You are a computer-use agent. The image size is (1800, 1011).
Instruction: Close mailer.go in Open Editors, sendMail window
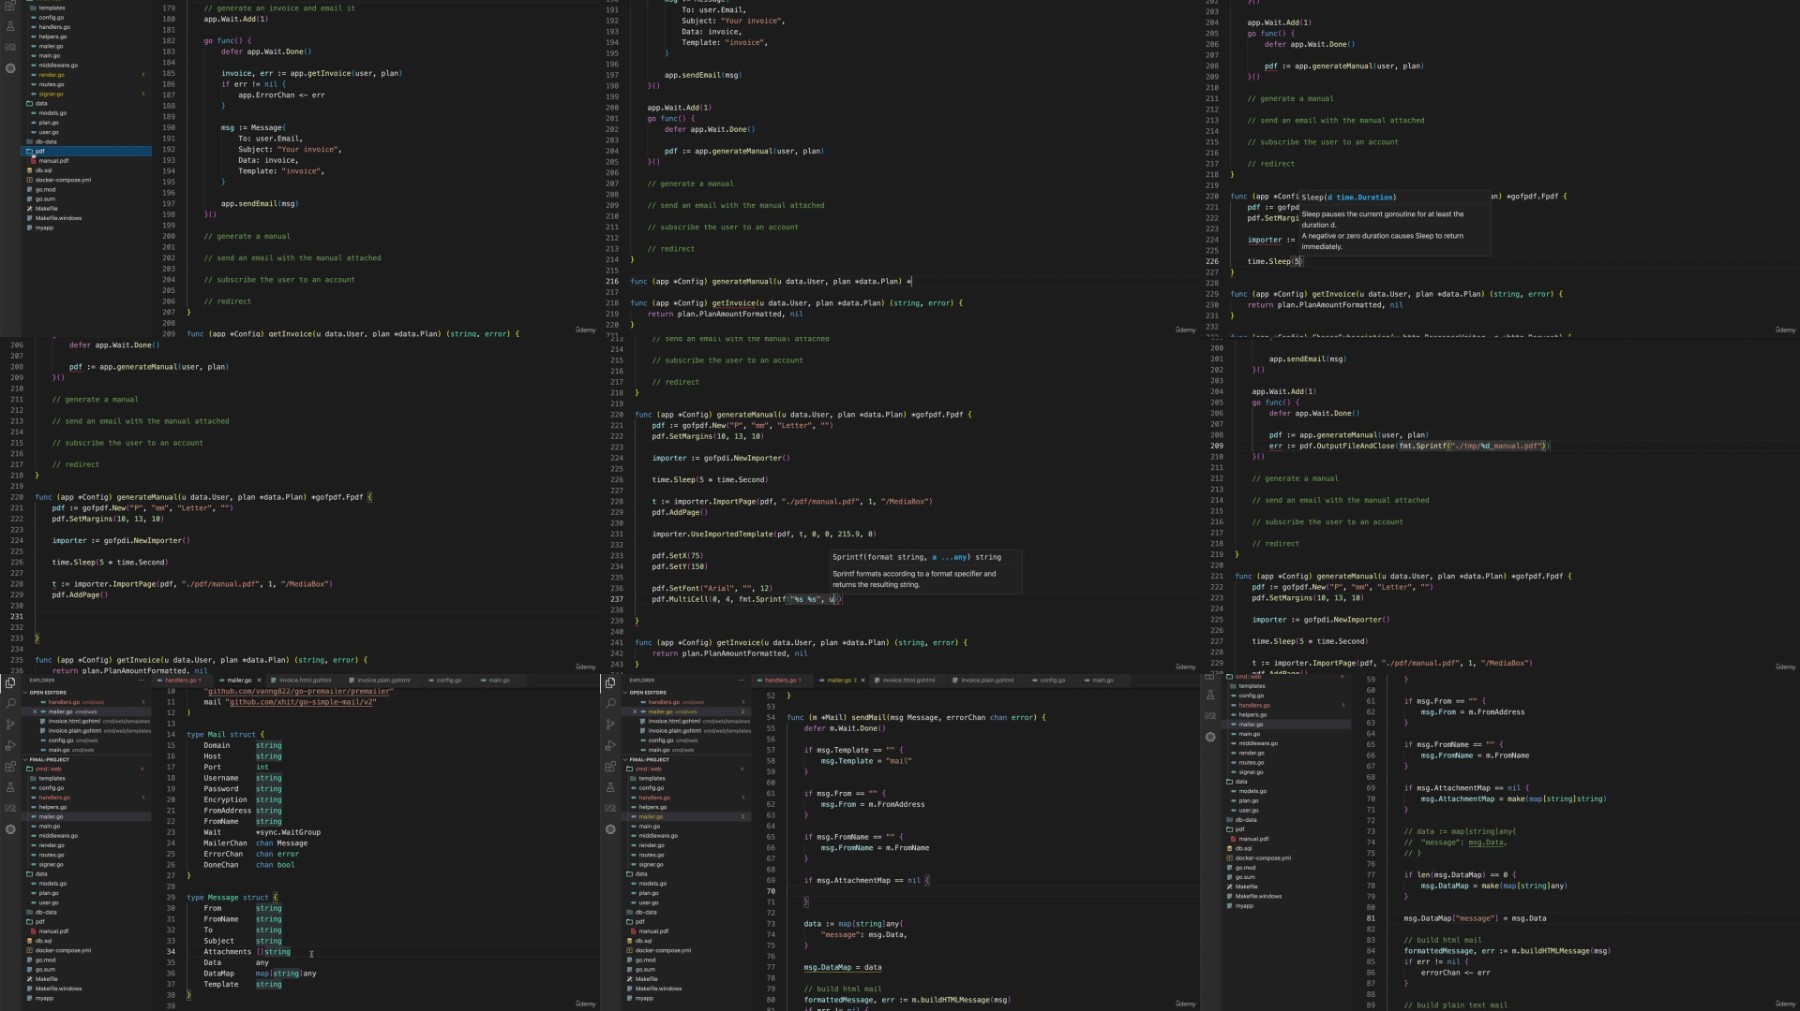[635, 712]
